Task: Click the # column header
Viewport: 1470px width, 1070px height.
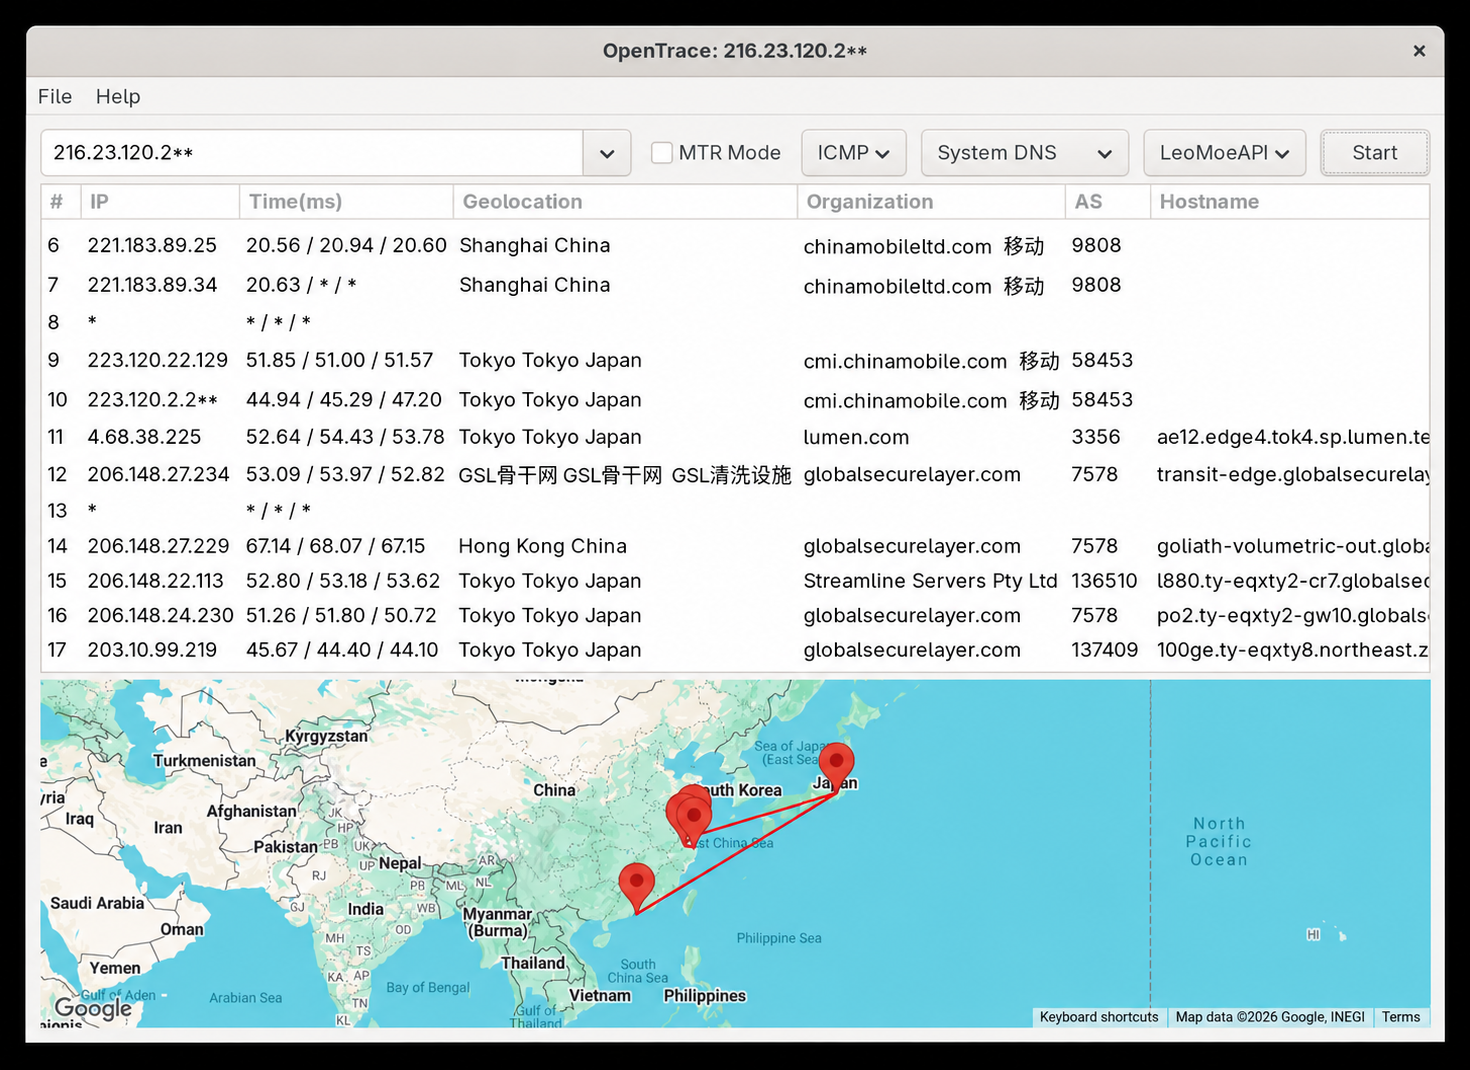Action: click(61, 202)
